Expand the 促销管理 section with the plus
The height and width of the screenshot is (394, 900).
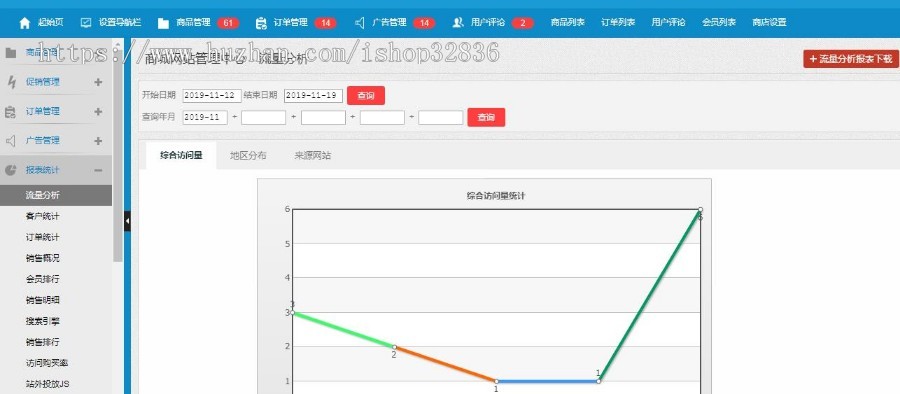click(98, 82)
